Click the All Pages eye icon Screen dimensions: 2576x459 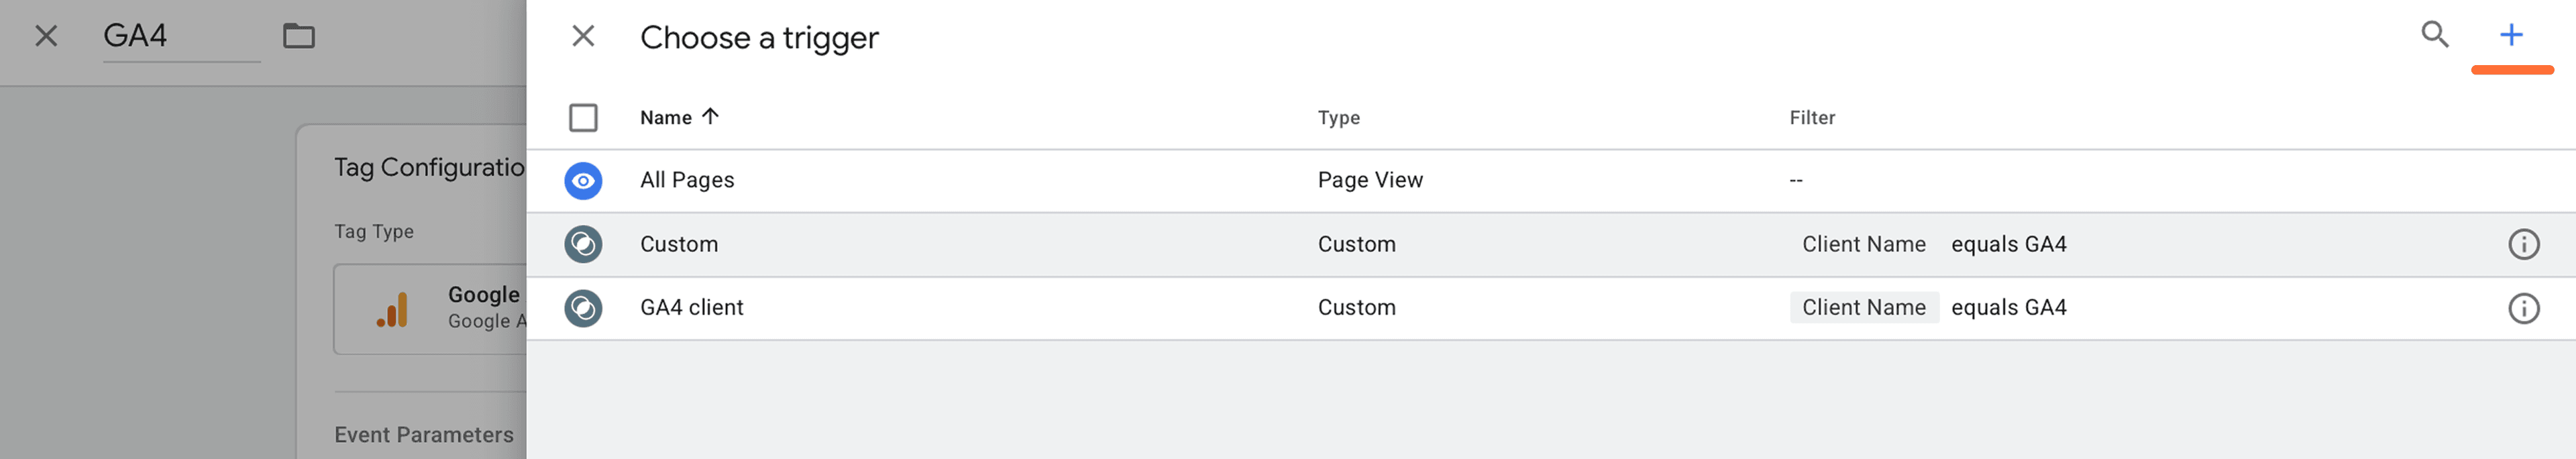click(x=583, y=181)
